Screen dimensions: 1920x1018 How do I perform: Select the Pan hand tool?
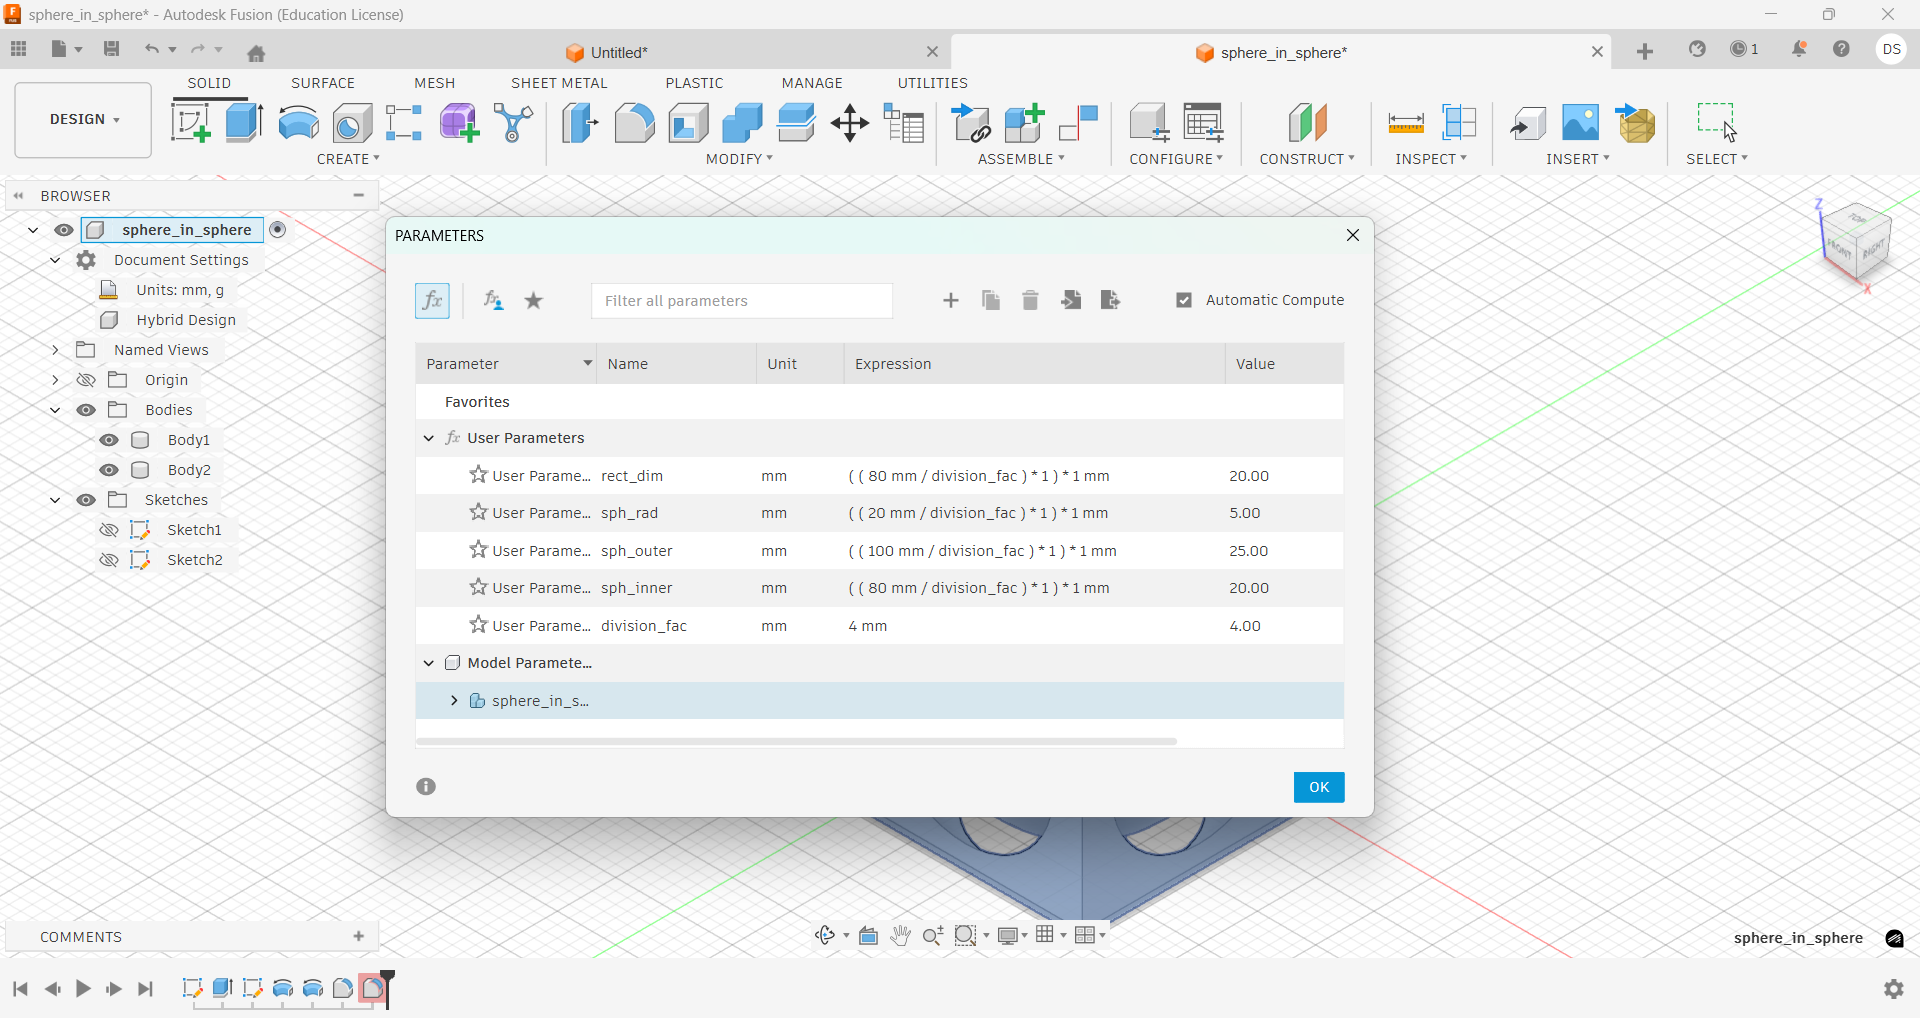900,936
